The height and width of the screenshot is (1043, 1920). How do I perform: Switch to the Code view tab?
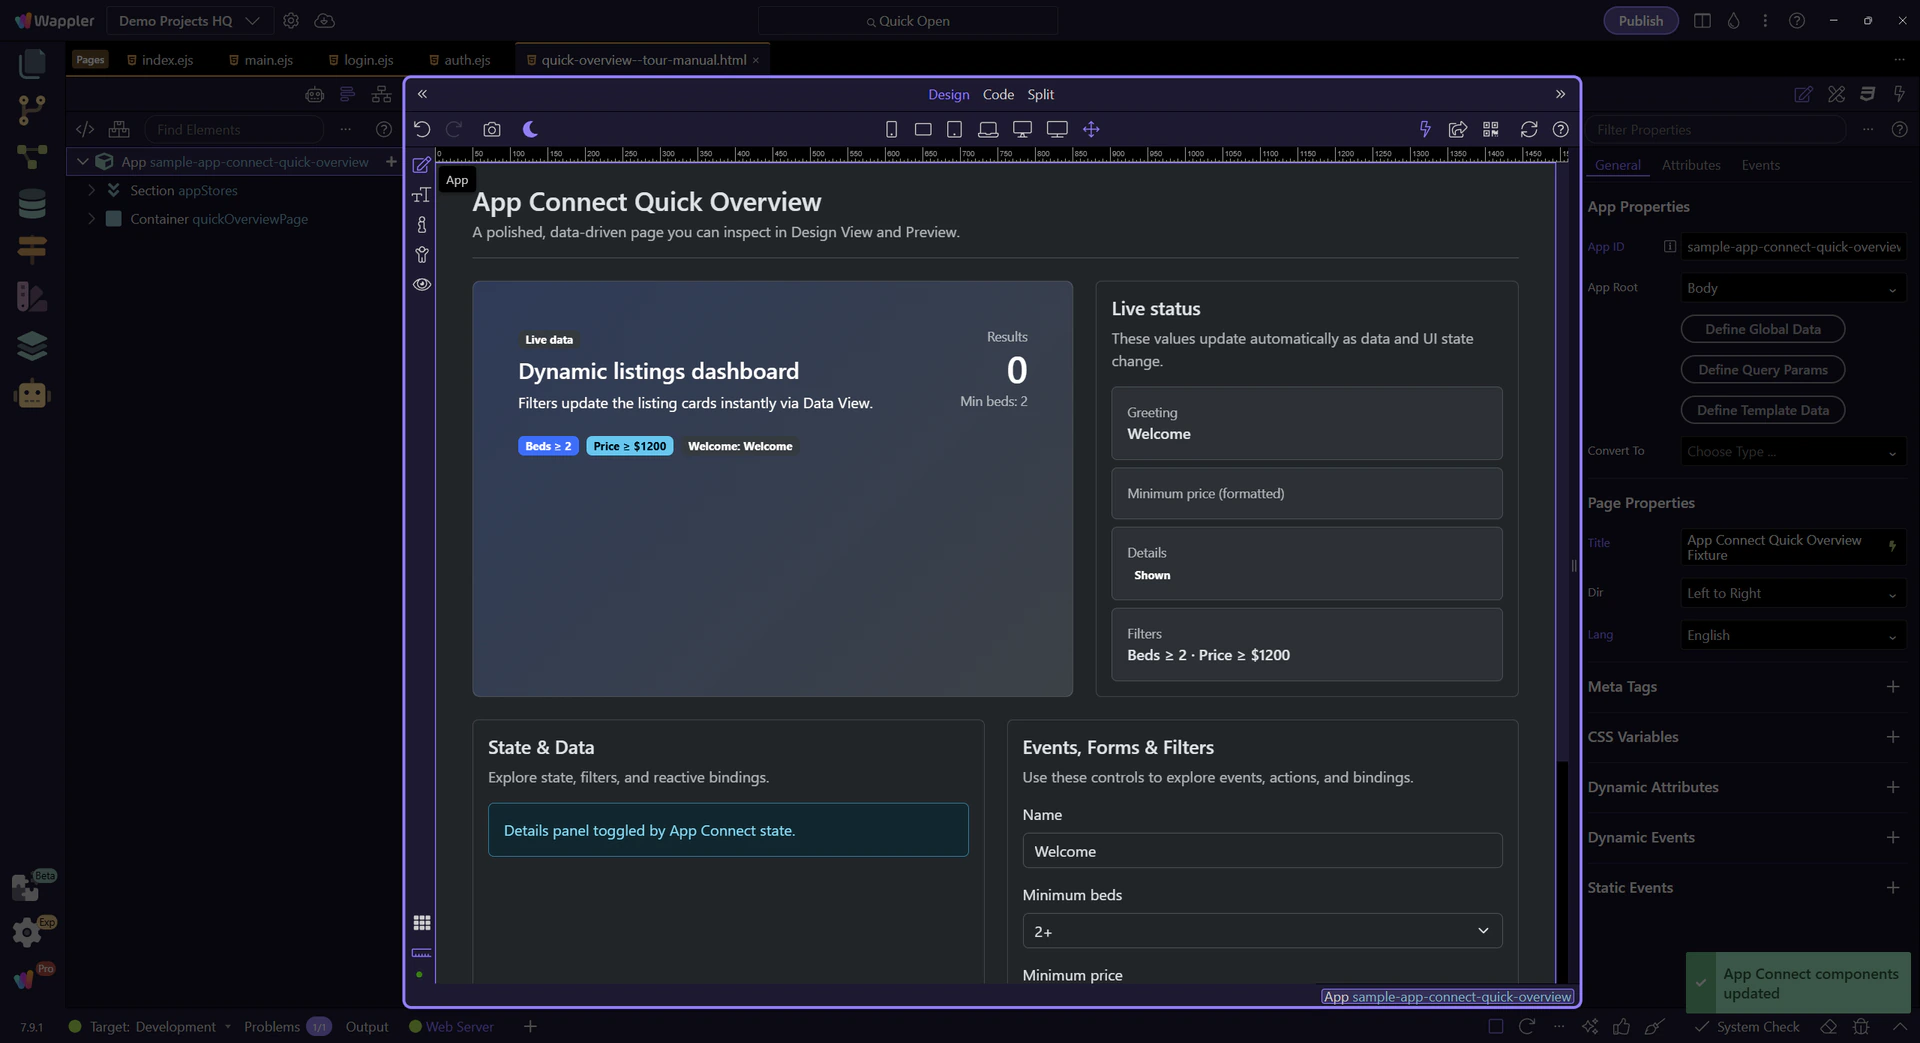coord(997,94)
